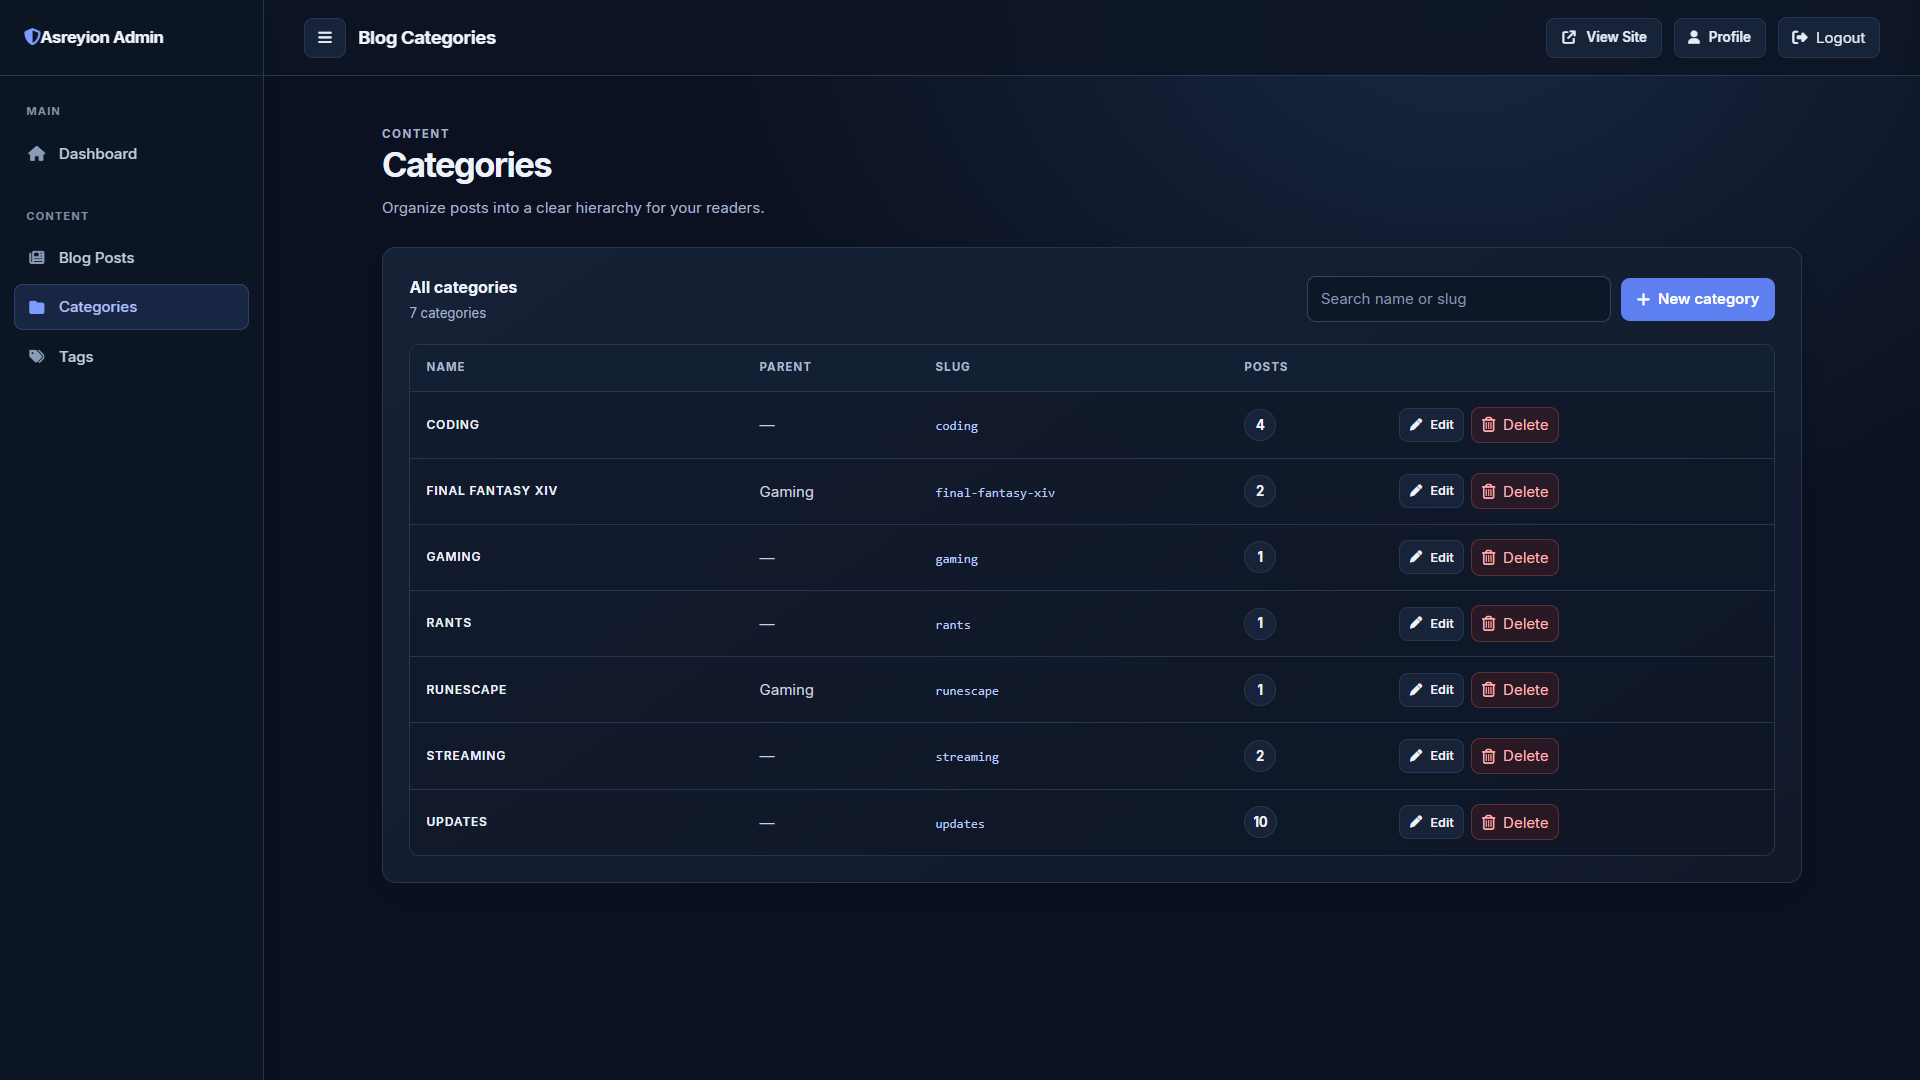
Task: Open Blog Posts via the newspaper icon
Action: 37,258
